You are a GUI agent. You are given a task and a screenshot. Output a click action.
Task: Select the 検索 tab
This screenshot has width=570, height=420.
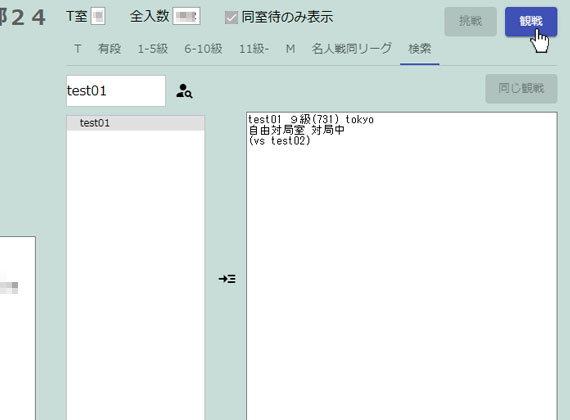[x=420, y=49]
